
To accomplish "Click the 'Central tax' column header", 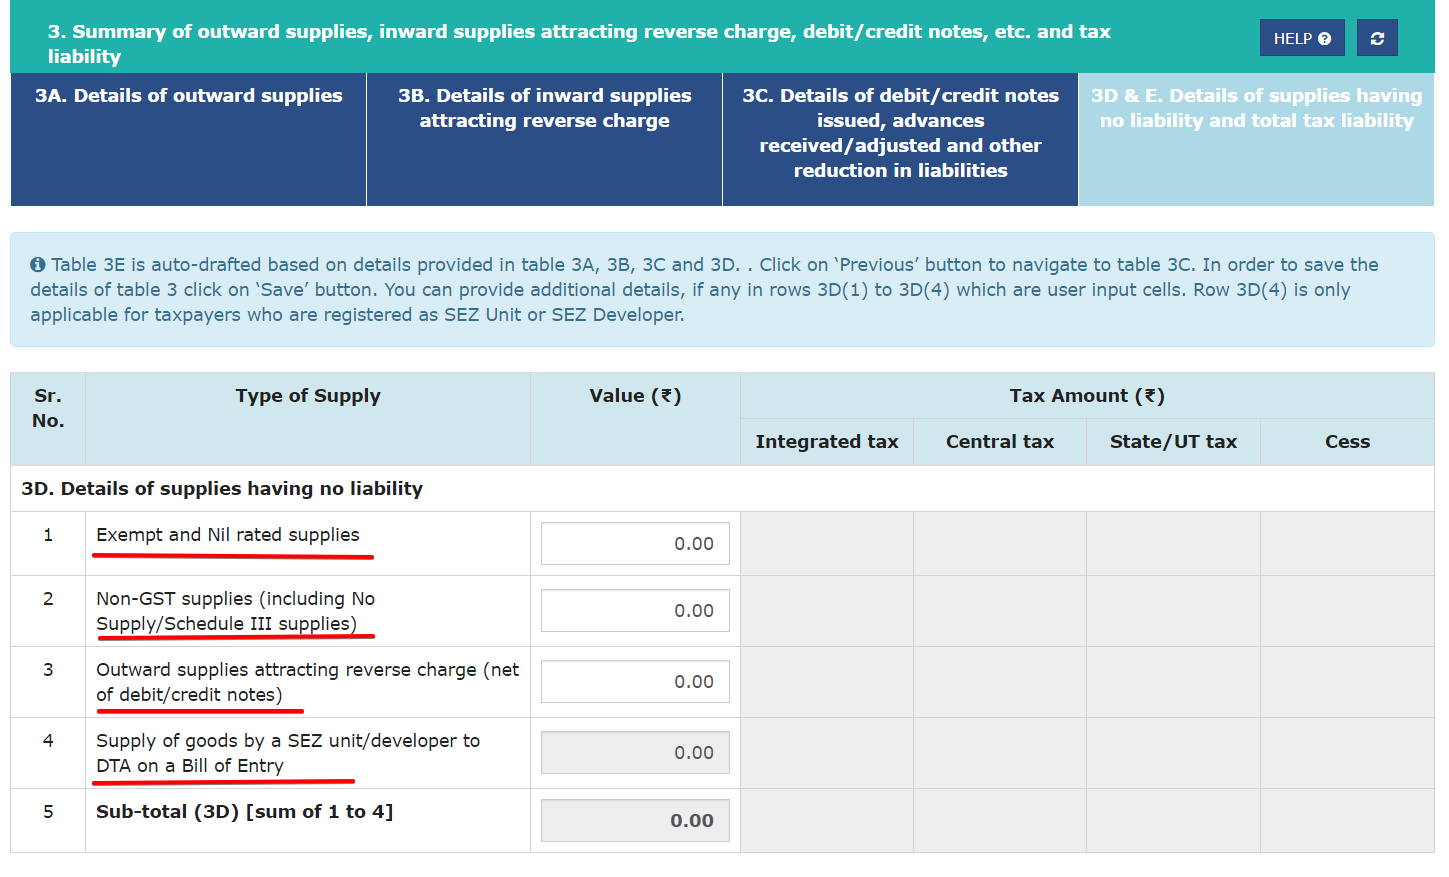I will [x=1000, y=442].
